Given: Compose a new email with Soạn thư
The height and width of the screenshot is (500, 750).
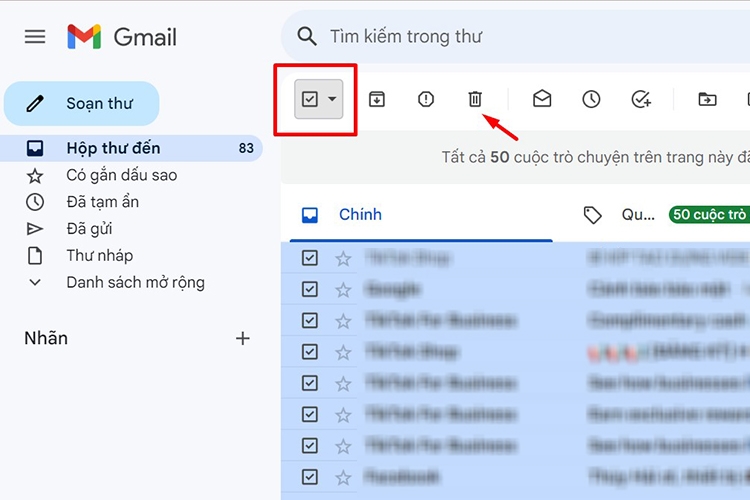Looking at the screenshot, I should tap(81, 103).
